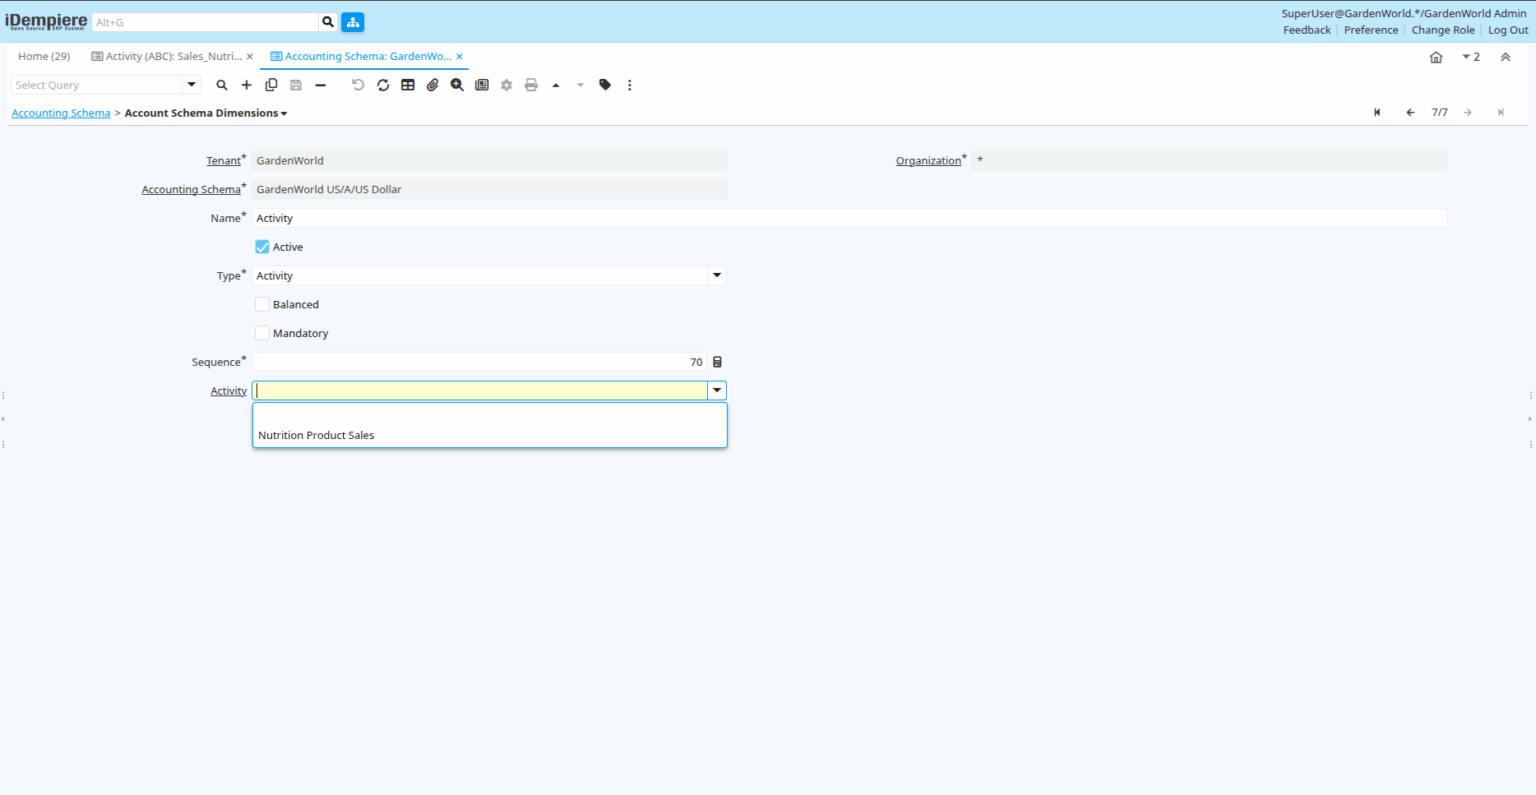Click the Log Out link

pyautogui.click(x=1508, y=30)
